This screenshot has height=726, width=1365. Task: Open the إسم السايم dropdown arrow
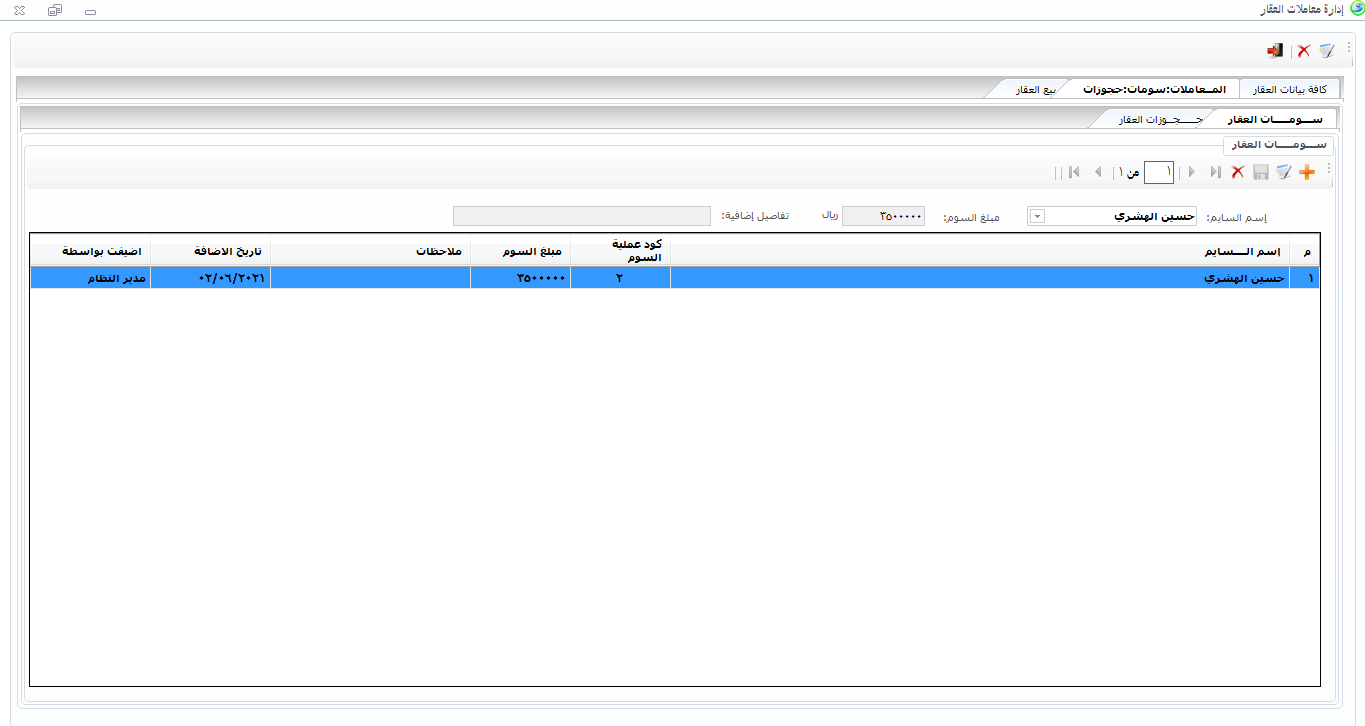coord(1037,217)
